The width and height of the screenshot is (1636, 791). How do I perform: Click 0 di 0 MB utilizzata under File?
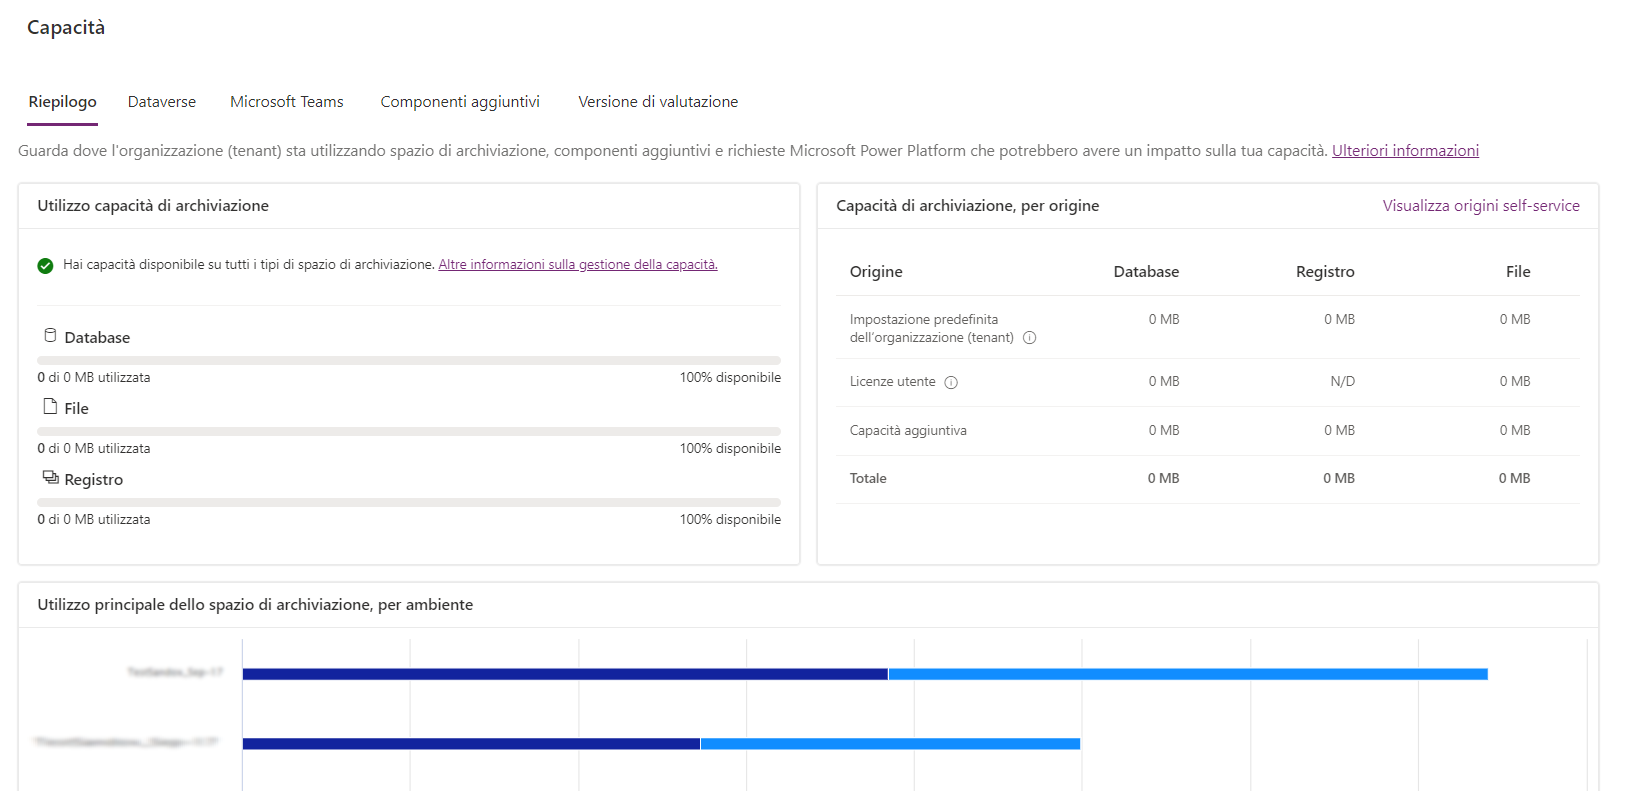(x=94, y=449)
